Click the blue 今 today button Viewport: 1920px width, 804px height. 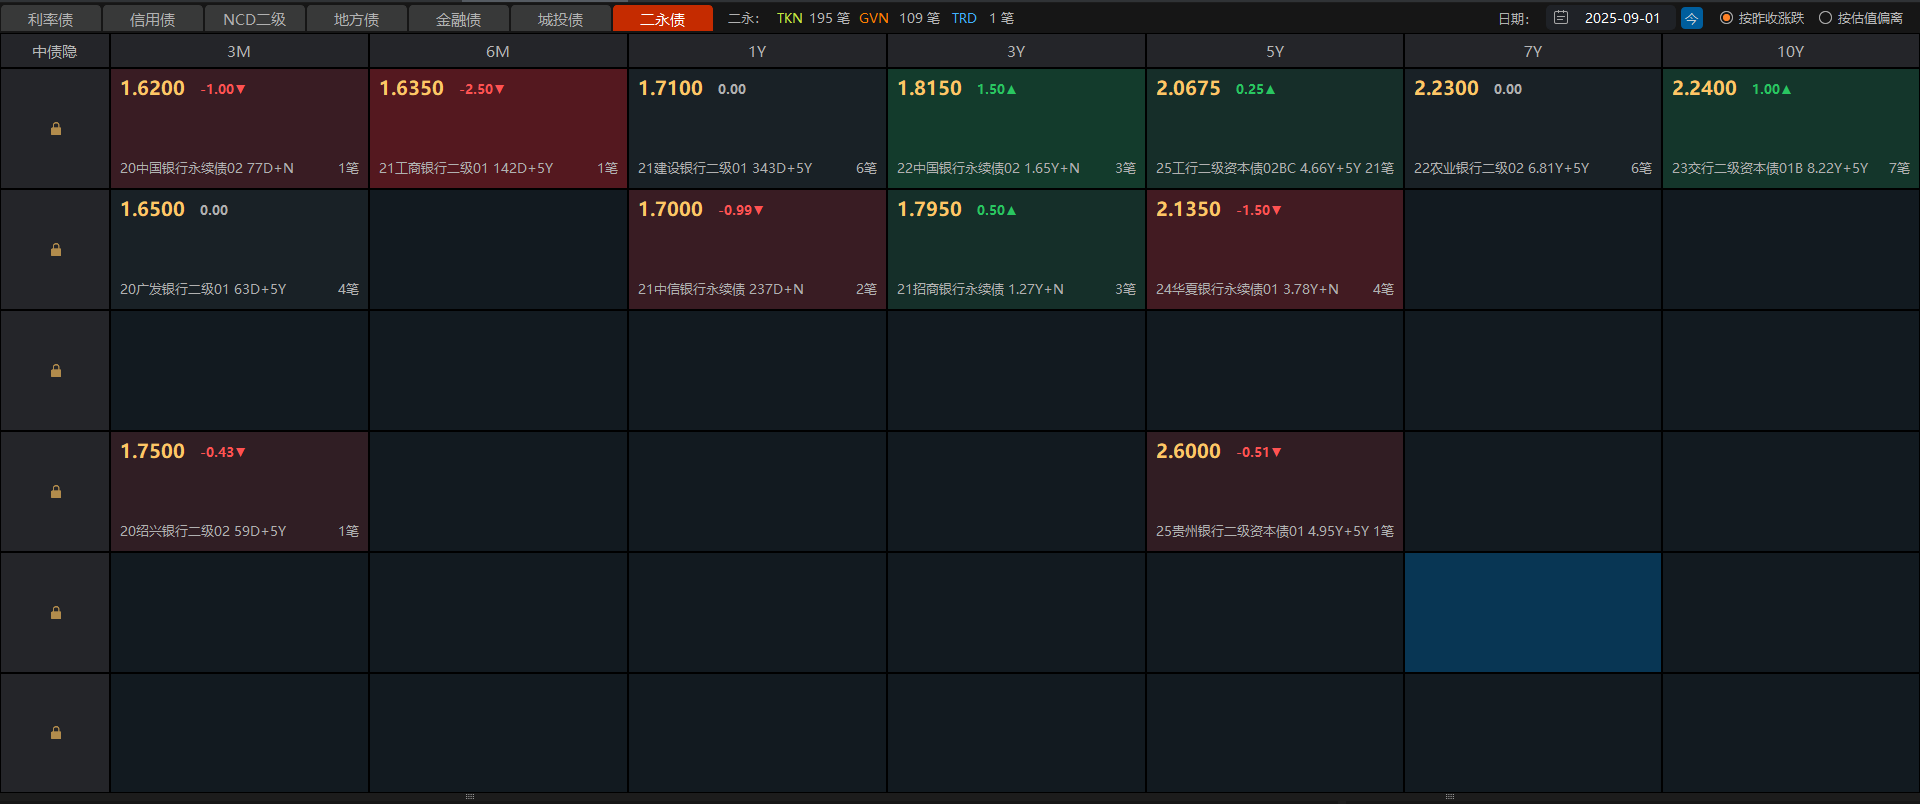pos(1691,18)
